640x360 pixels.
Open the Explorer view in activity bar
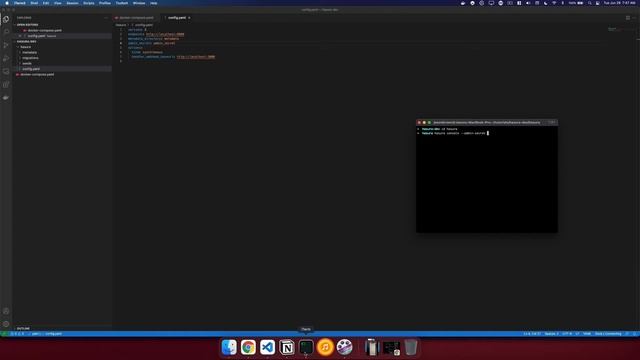coord(6,19)
